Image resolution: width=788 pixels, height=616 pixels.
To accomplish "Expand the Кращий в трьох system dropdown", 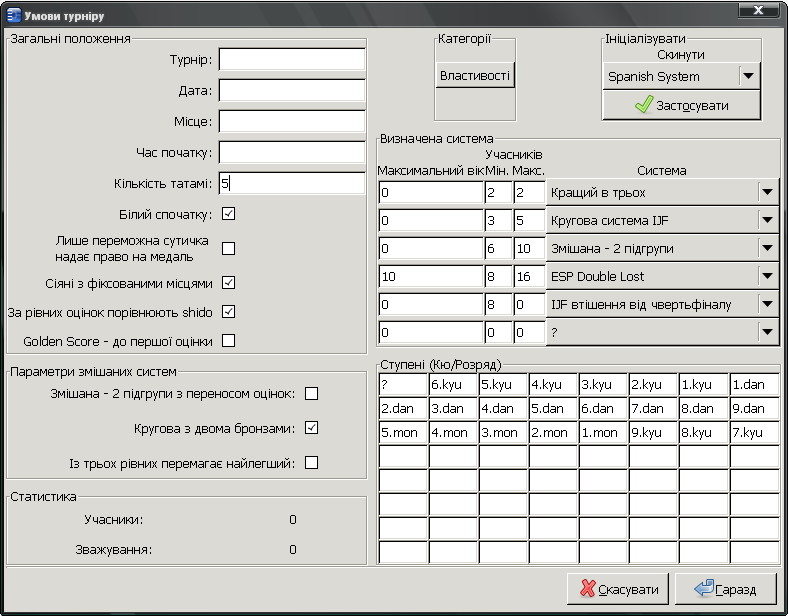I will (767, 192).
